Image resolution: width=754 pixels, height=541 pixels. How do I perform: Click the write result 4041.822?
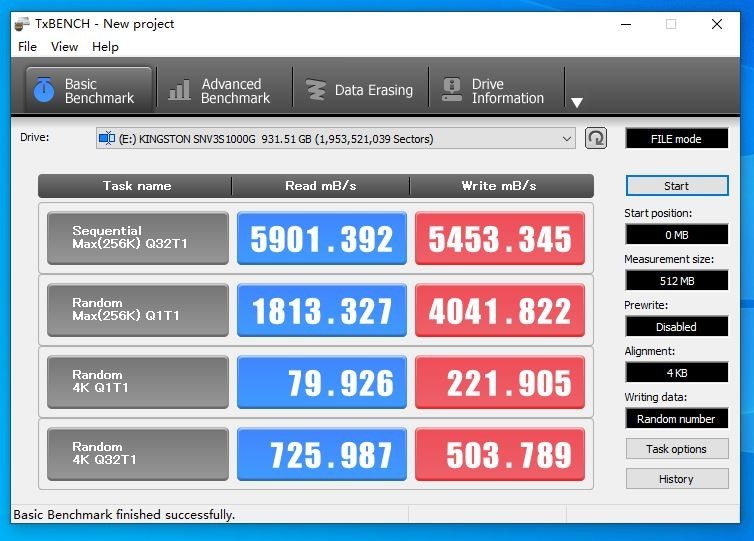point(500,310)
